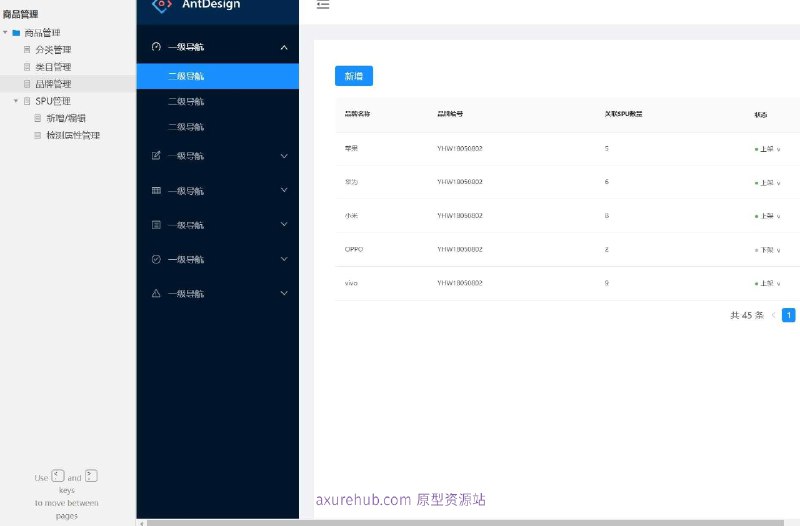The height and width of the screenshot is (526, 800).
Task: Go to pagination page 1
Action: click(x=788, y=315)
